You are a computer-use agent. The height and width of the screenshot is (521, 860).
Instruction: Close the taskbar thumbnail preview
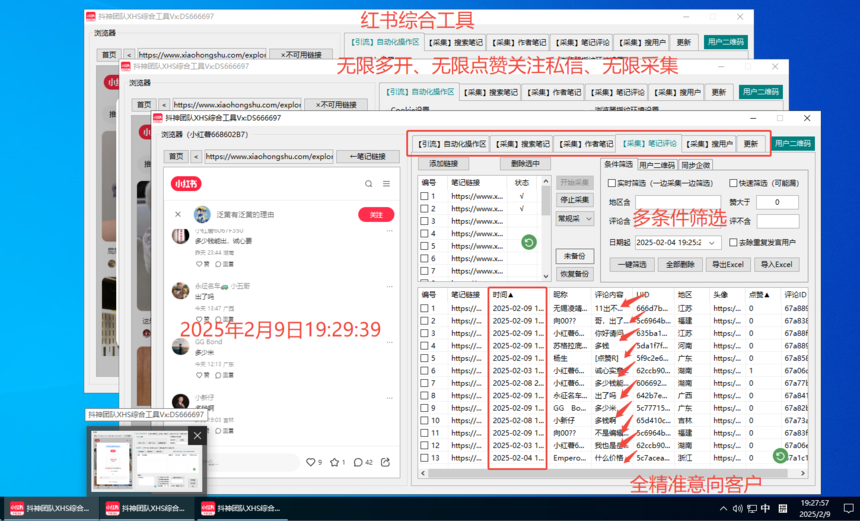click(x=197, y=436)
